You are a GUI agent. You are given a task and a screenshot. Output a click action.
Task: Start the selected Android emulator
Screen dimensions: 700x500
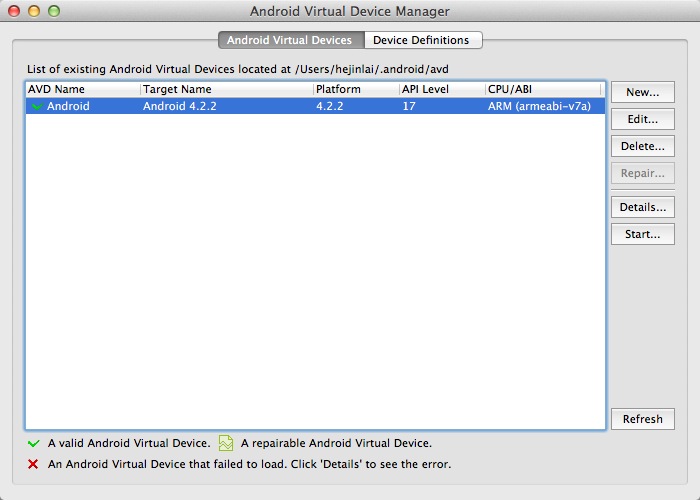pos(642,234)
